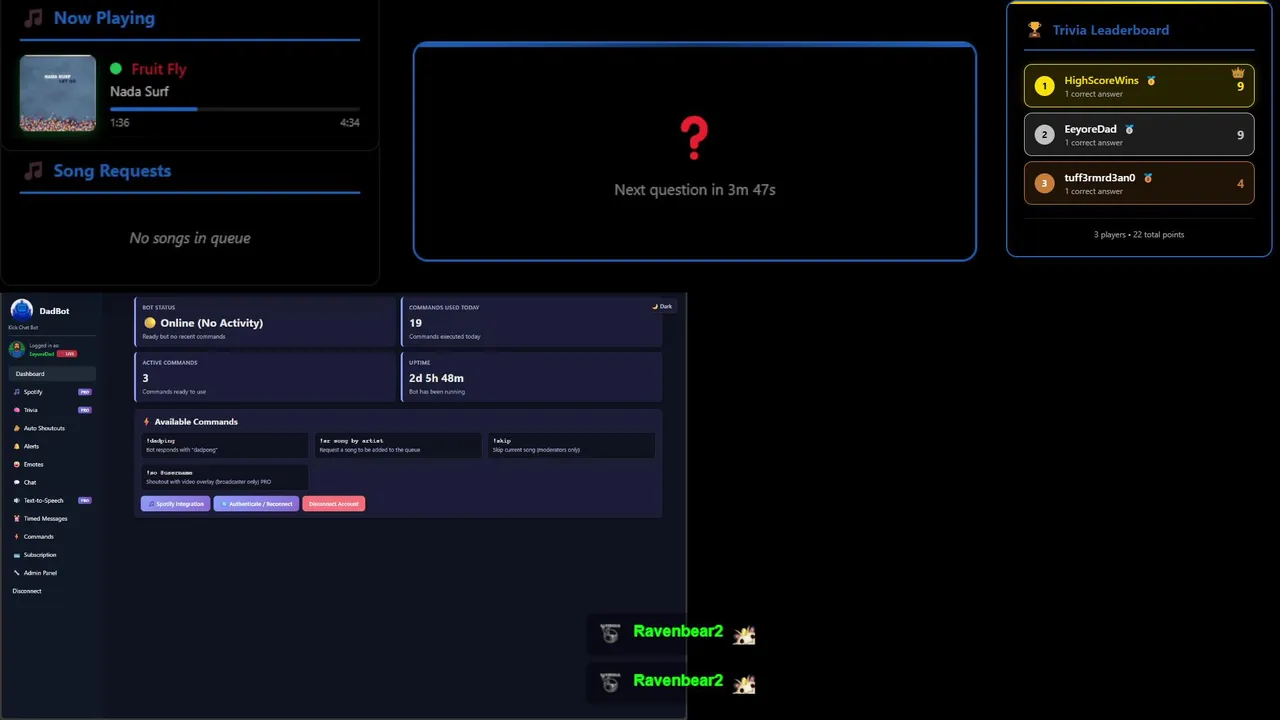
Task: Click the lower Ravenbear2 chat name
Action: click(678, 681)
